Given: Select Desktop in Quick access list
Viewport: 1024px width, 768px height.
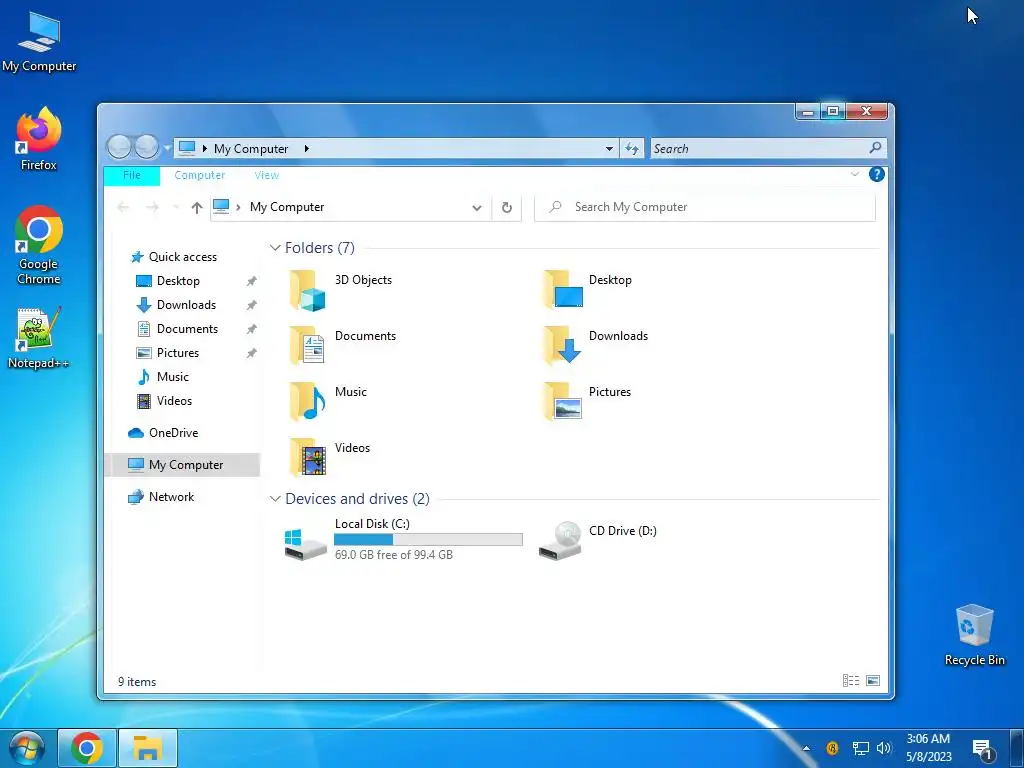Looking at the screenshot, I should [167, 281].
